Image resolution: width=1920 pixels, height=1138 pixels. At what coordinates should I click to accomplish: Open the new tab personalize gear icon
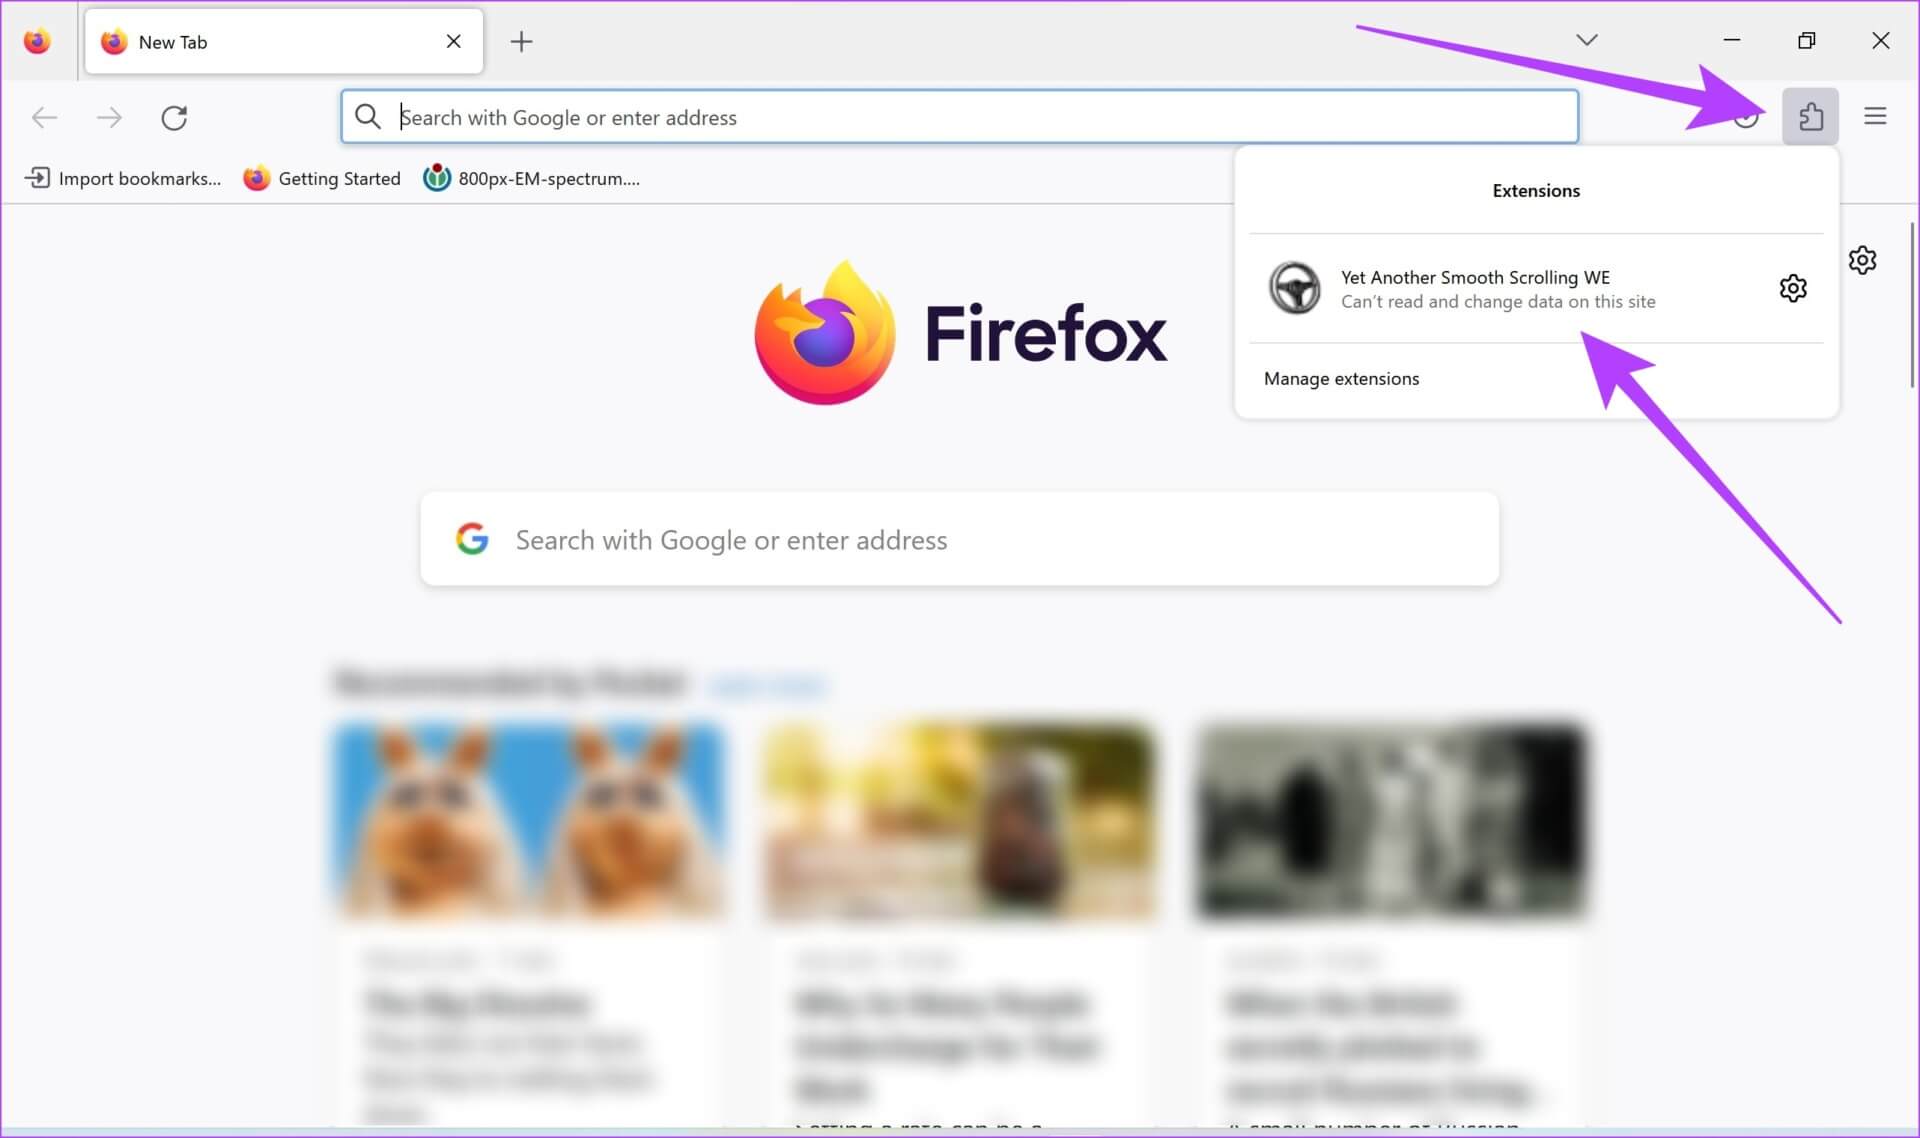point(1862,260)
